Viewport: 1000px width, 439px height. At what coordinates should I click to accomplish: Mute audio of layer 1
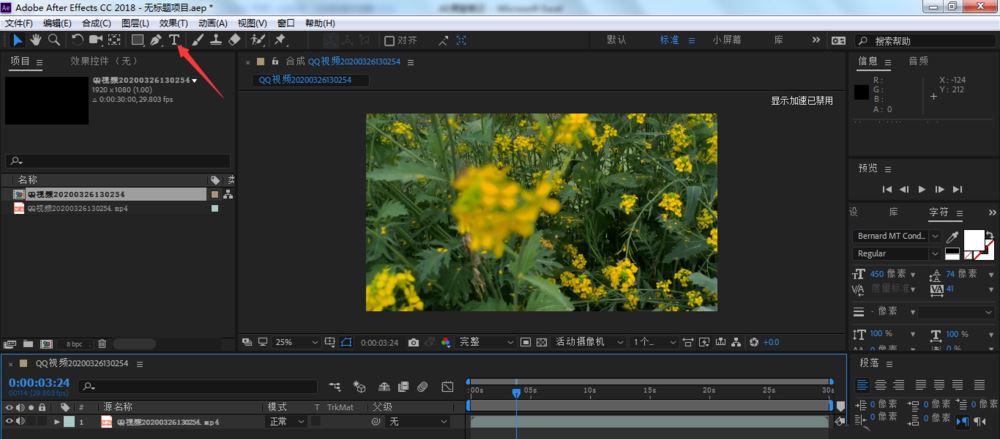[x=21, y=422]
